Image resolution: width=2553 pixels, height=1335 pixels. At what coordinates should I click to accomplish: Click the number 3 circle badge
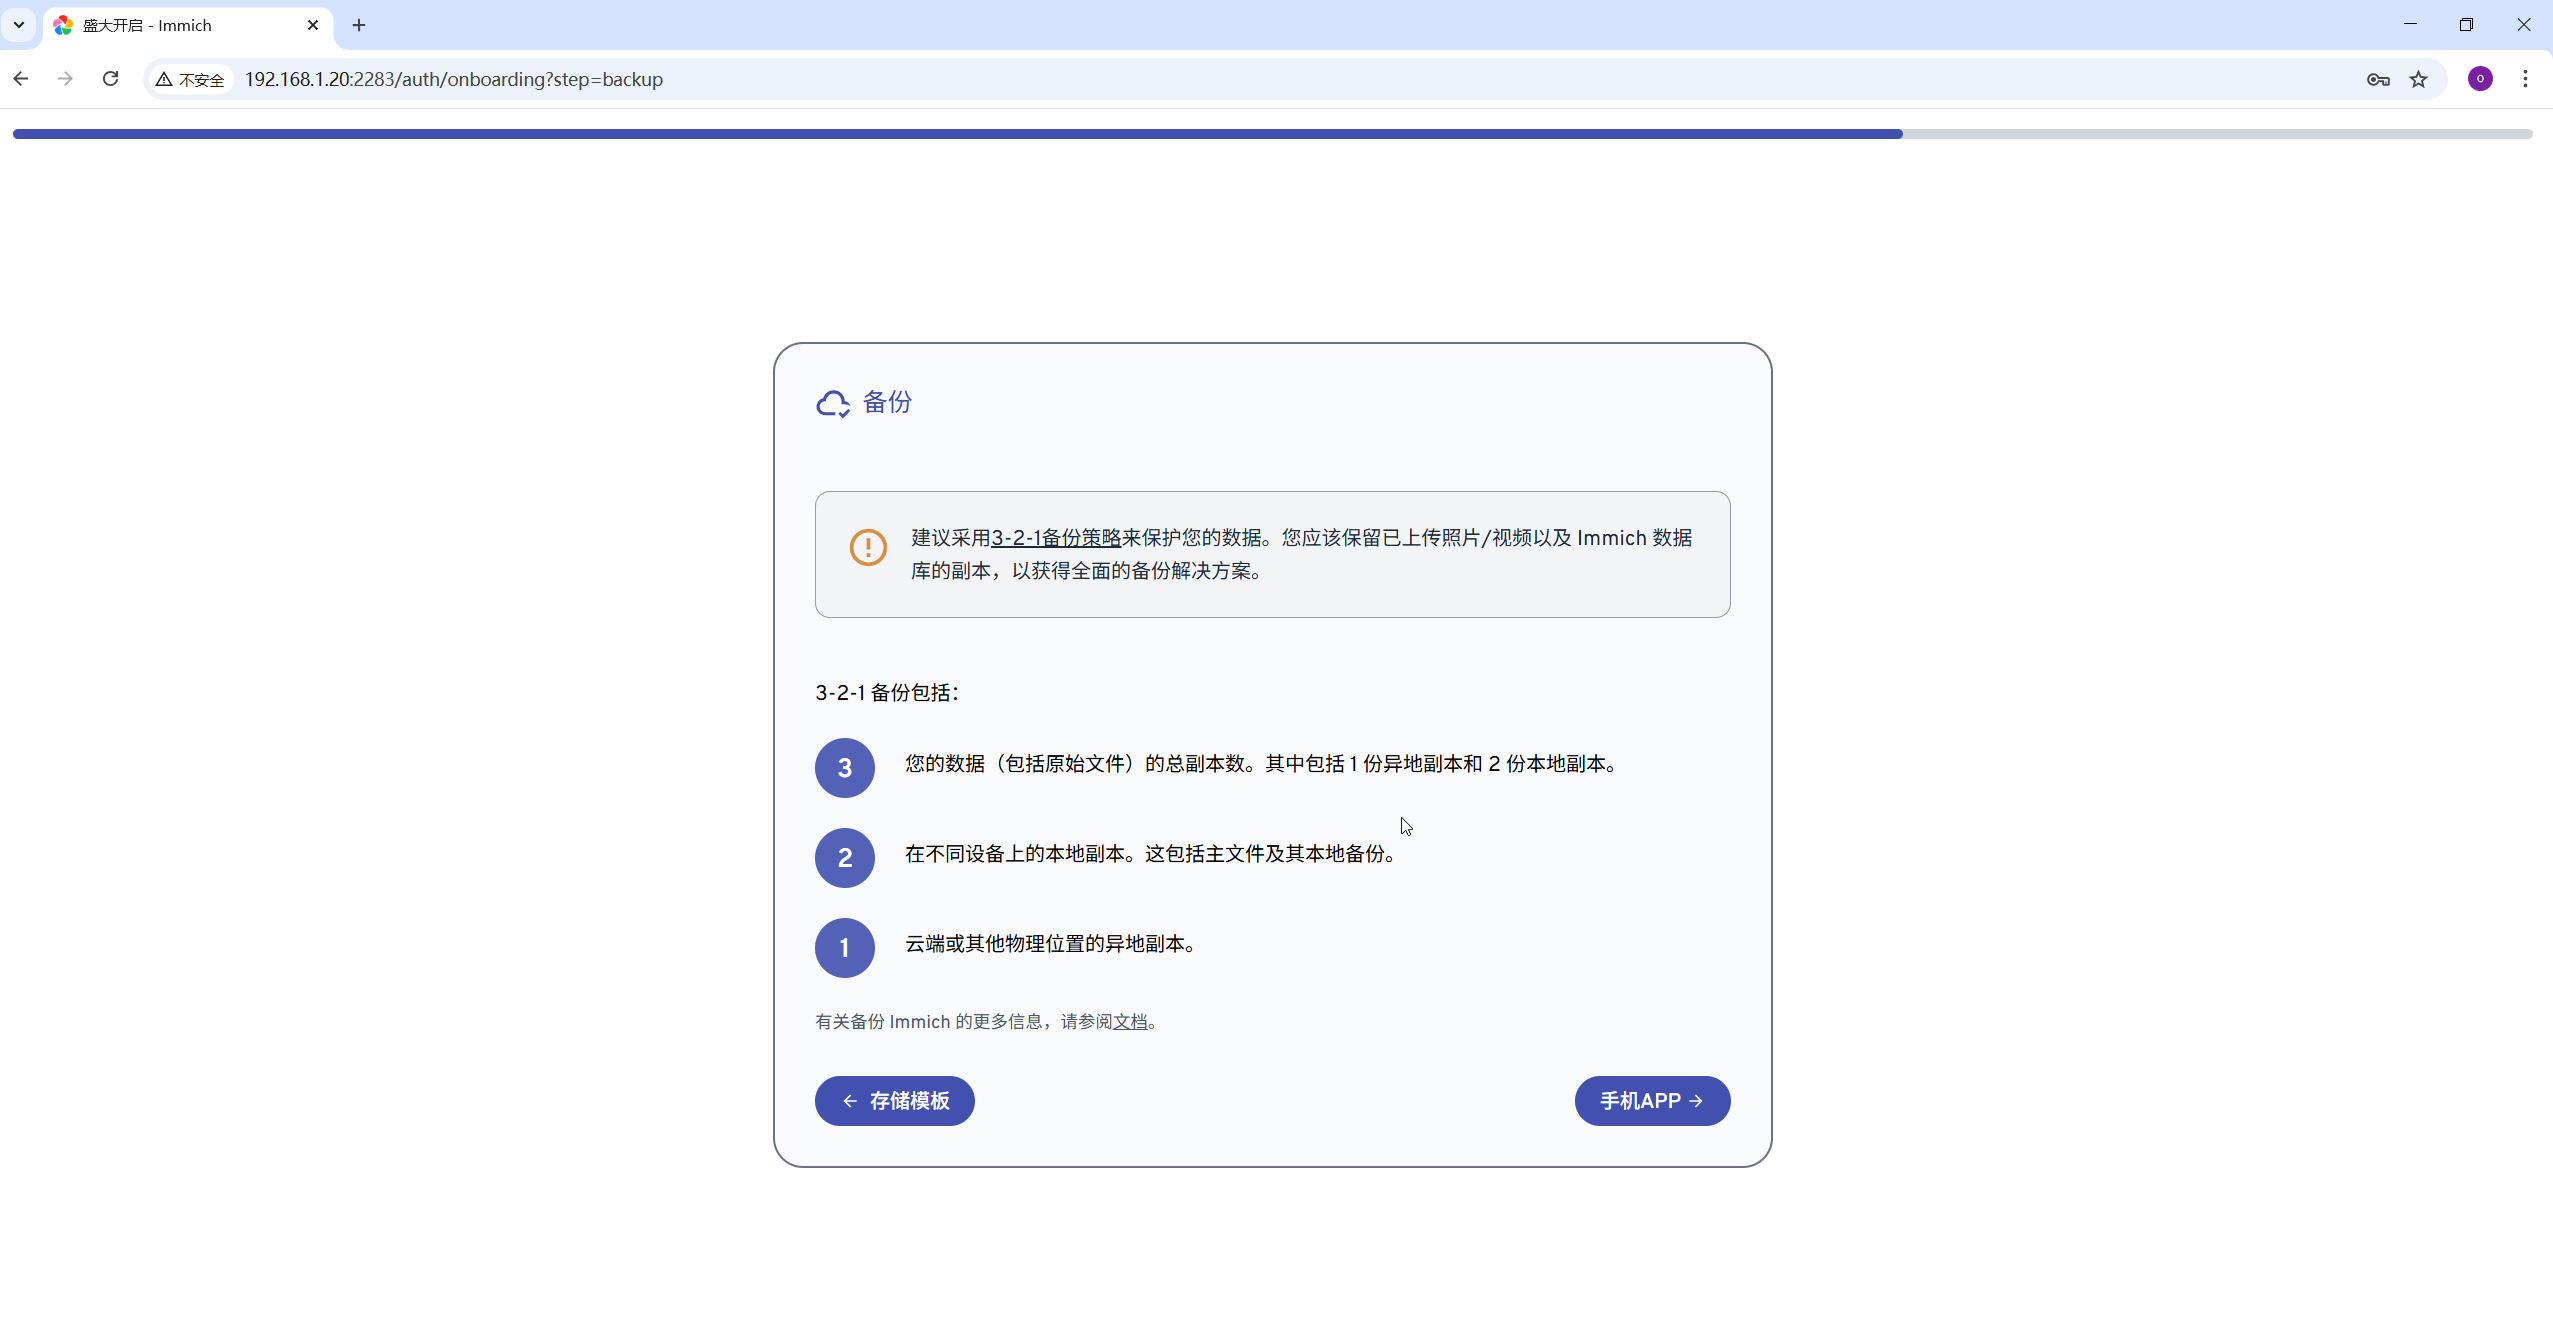pos(844,768)
